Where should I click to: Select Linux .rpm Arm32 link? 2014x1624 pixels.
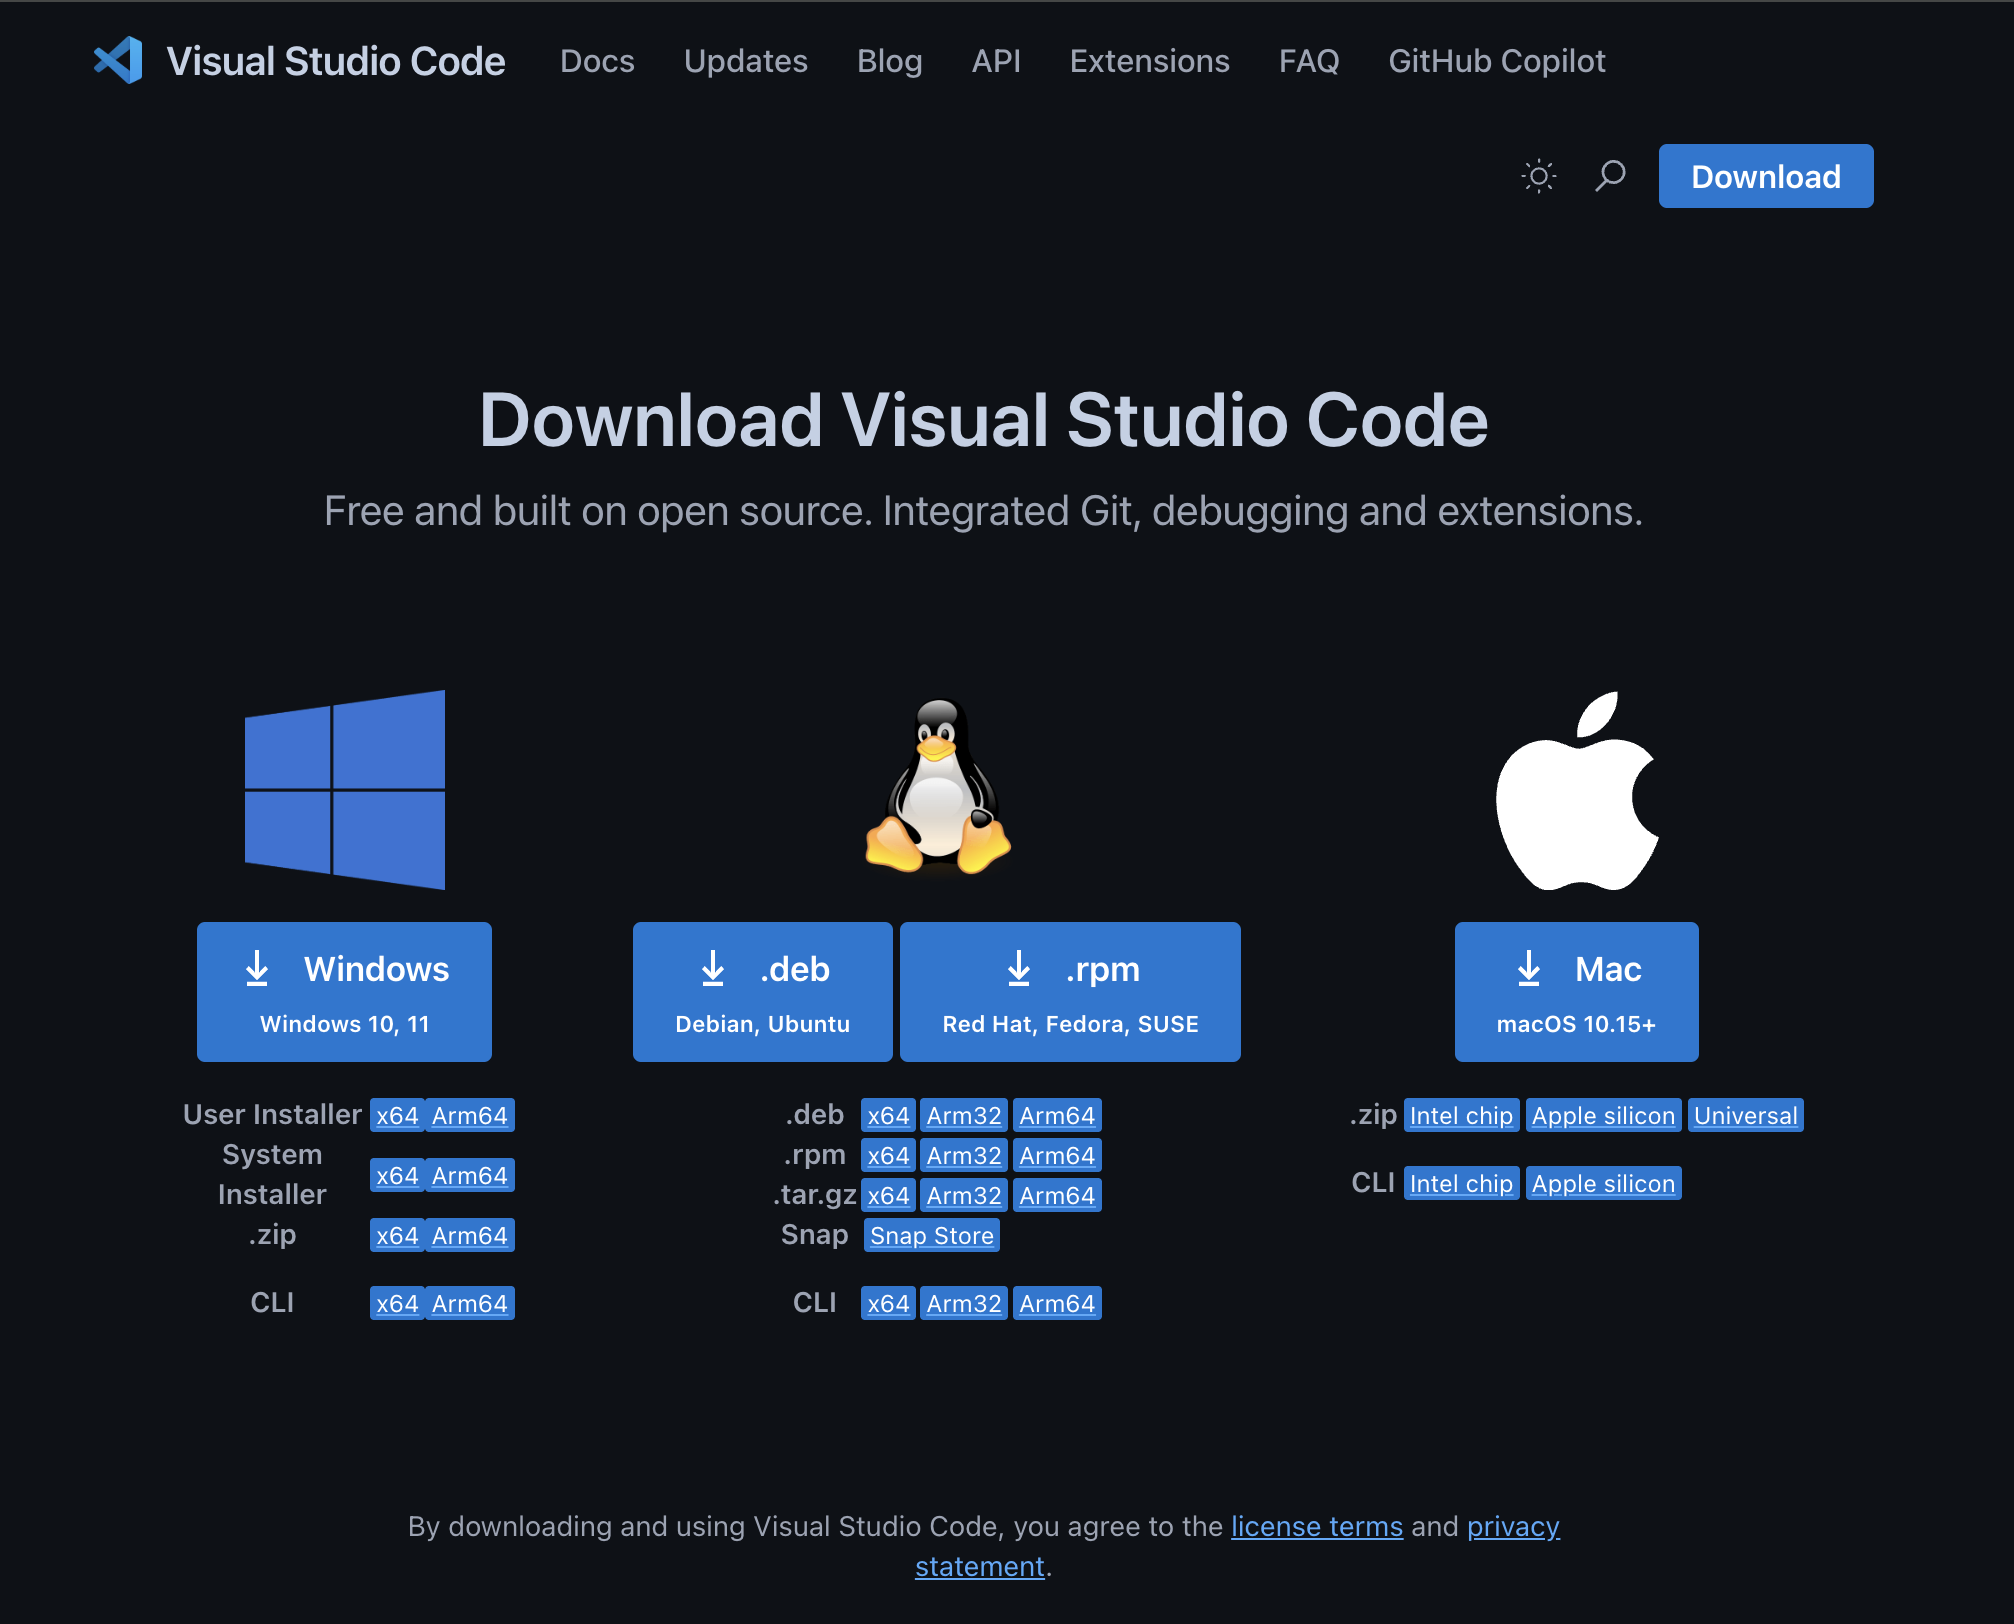point(964,1155)
